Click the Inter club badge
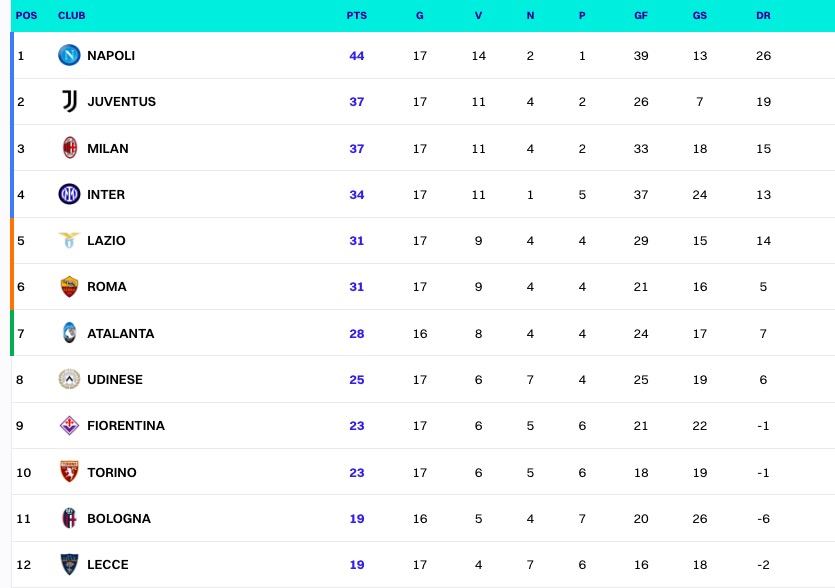This screenshot has width=835, height=588. click(69, 194)
